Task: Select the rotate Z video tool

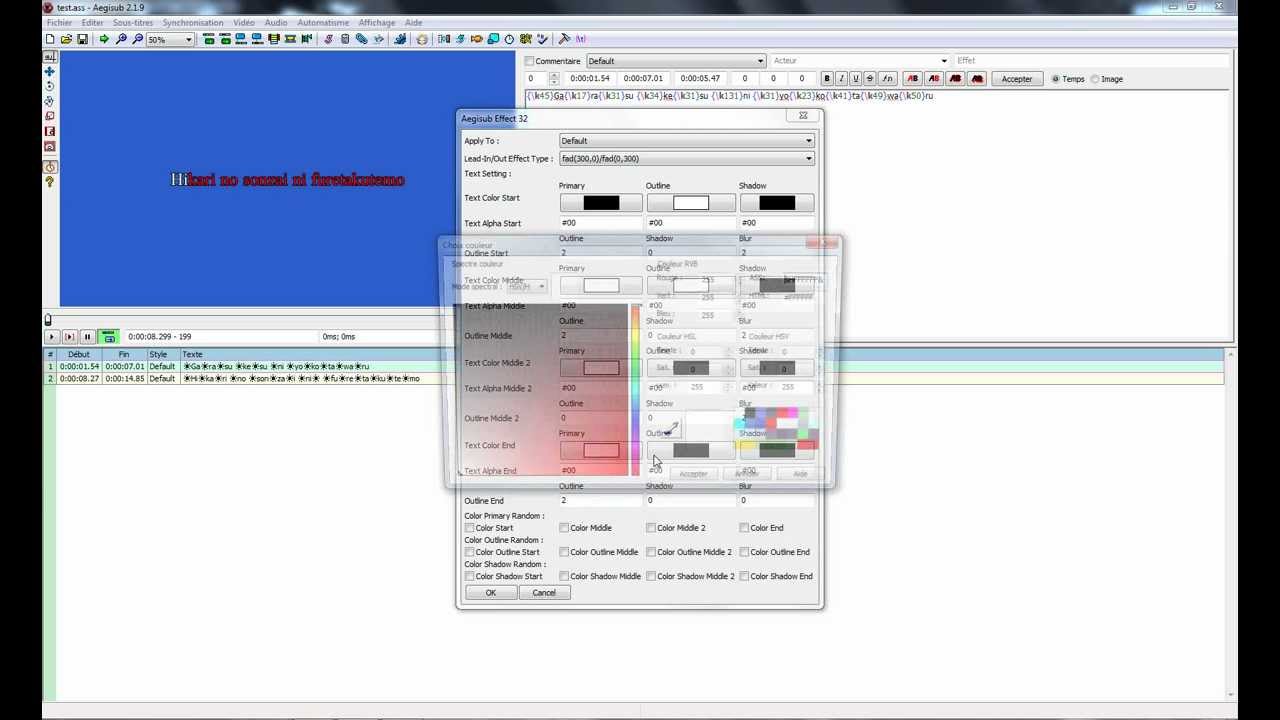Action: click(x=49, y=87)
